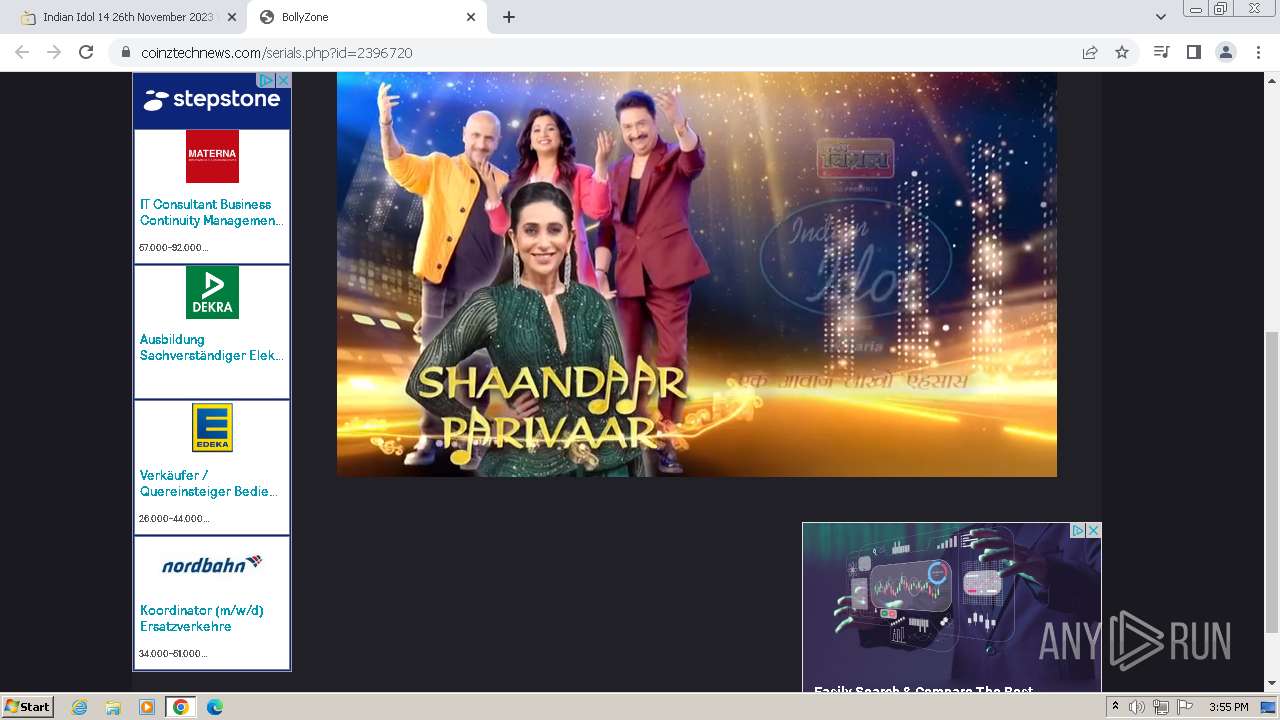Open Microsoft Edge taskbar icon
Image resolution: width=1280 pixels, height=720 pixels.
(215, 707)
